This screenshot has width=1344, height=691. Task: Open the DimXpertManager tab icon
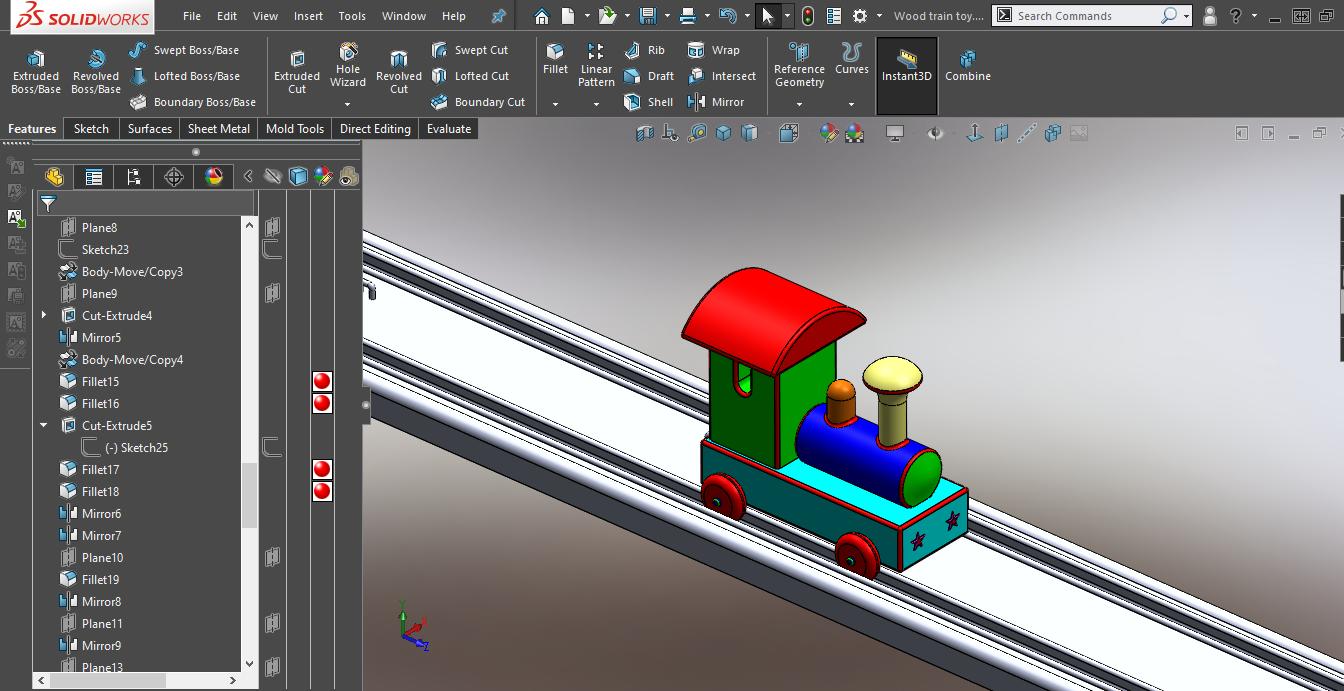(174, 177)
